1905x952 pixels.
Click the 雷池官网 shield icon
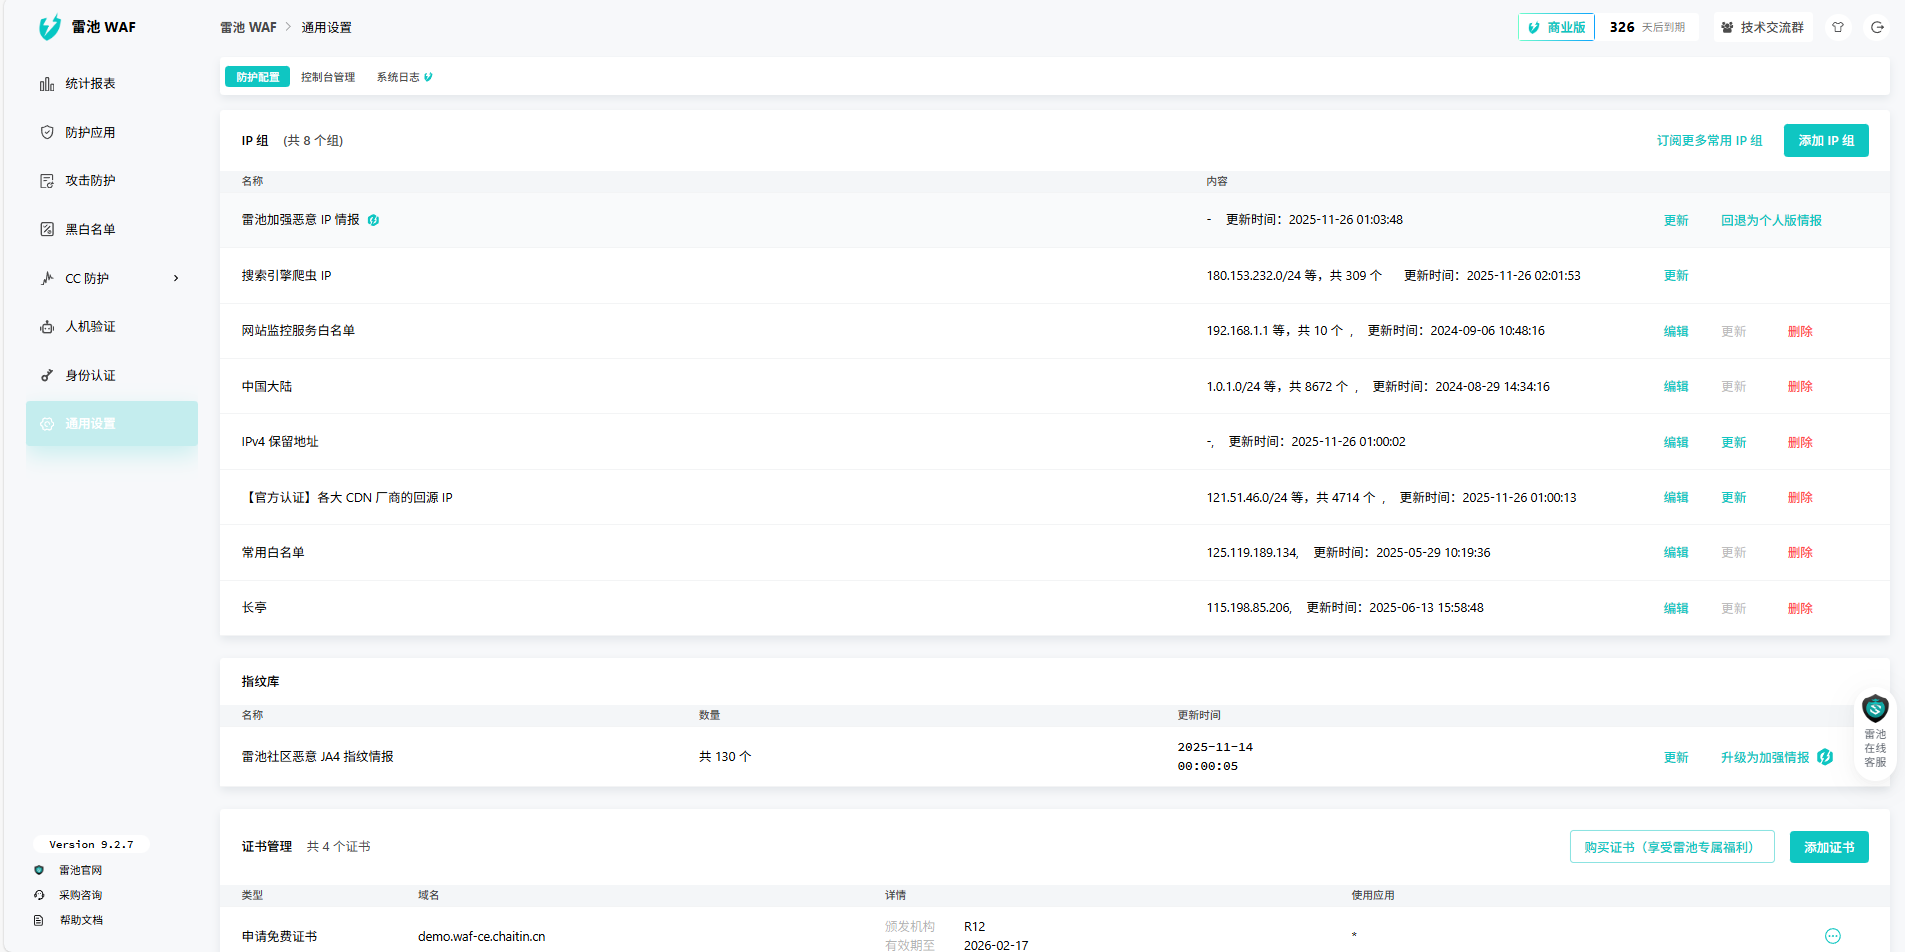click(39, 871)
